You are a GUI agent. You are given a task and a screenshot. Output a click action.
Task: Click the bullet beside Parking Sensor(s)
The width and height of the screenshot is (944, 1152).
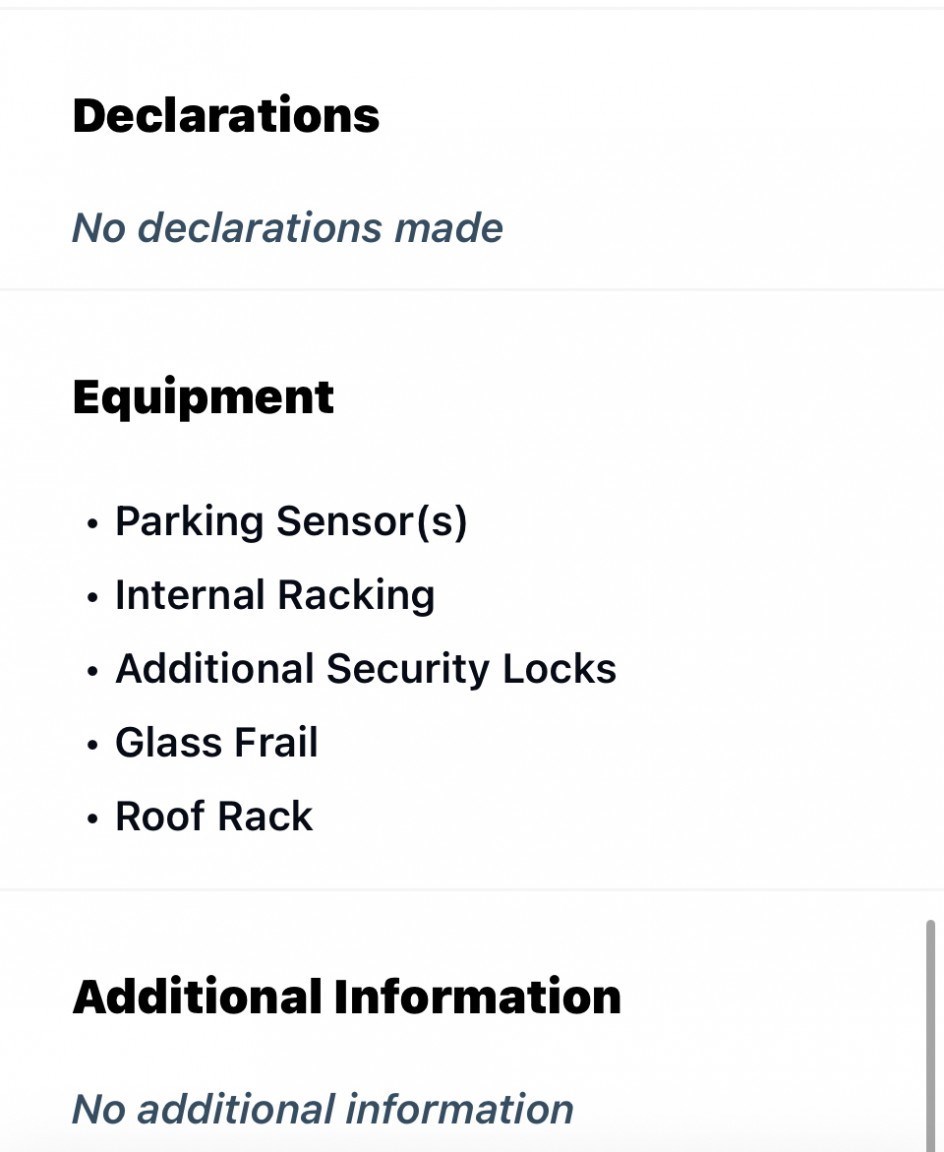pyautogui.click(x=93, y=523)
